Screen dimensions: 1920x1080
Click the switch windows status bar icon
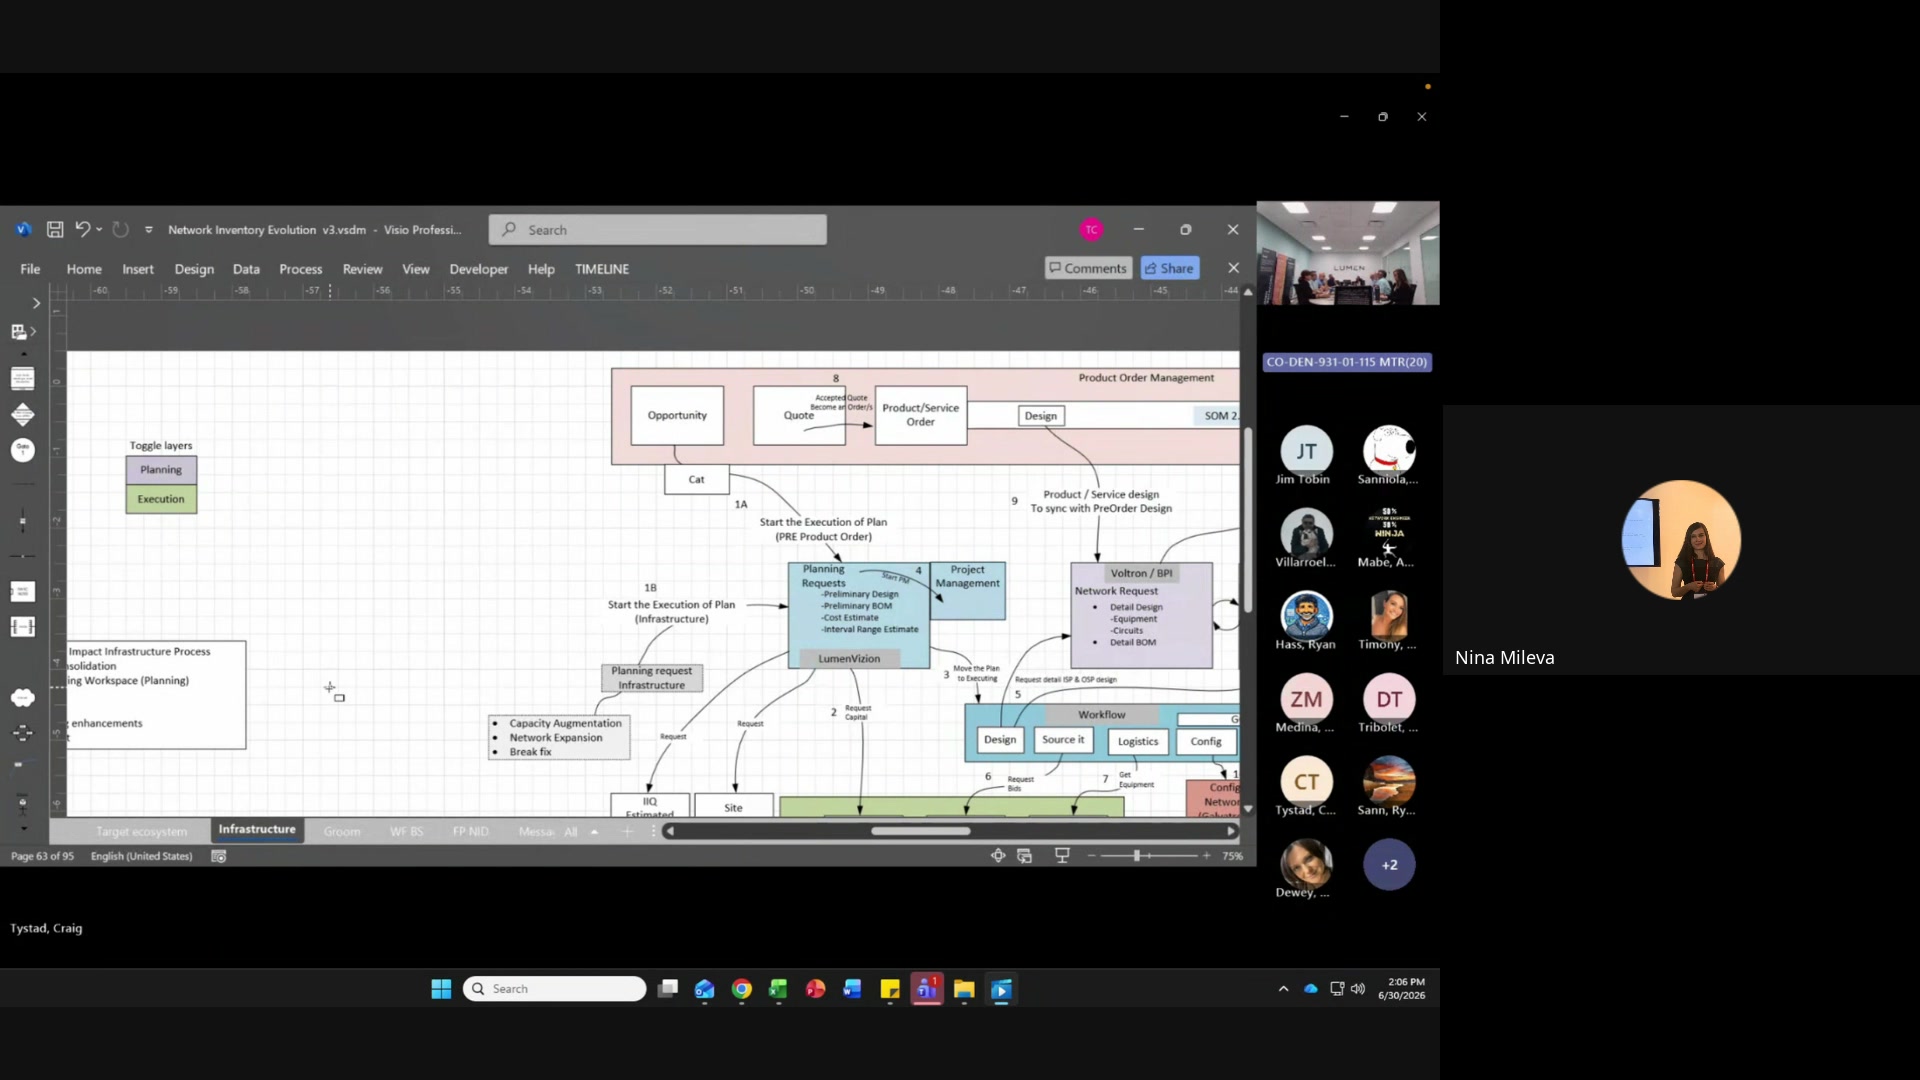1025,856
